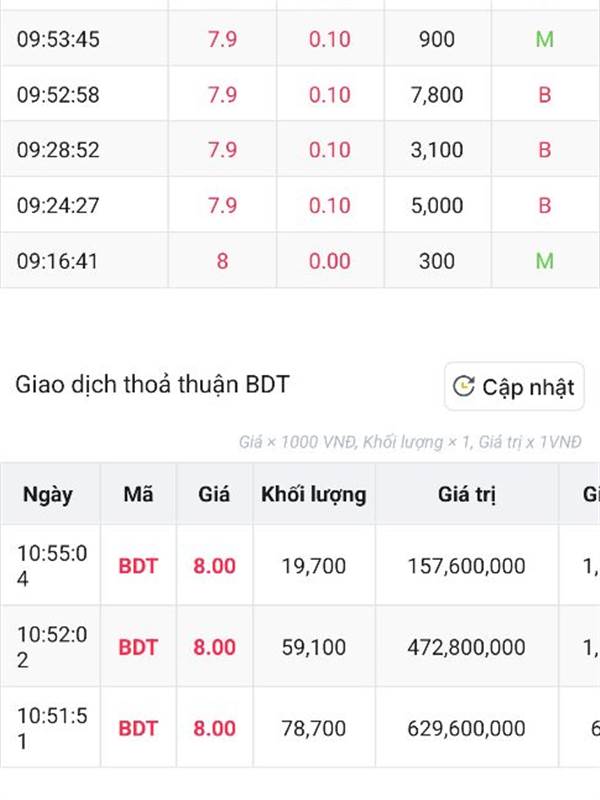Open BDT link in the 10:51:51 row
The height and width of the screenshot is (800, 600).
coord(138,728)
